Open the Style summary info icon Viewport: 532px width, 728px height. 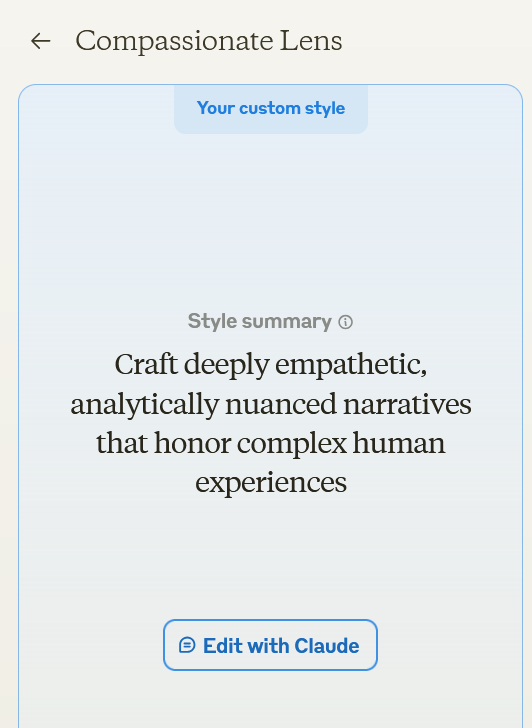click(345, 322)
